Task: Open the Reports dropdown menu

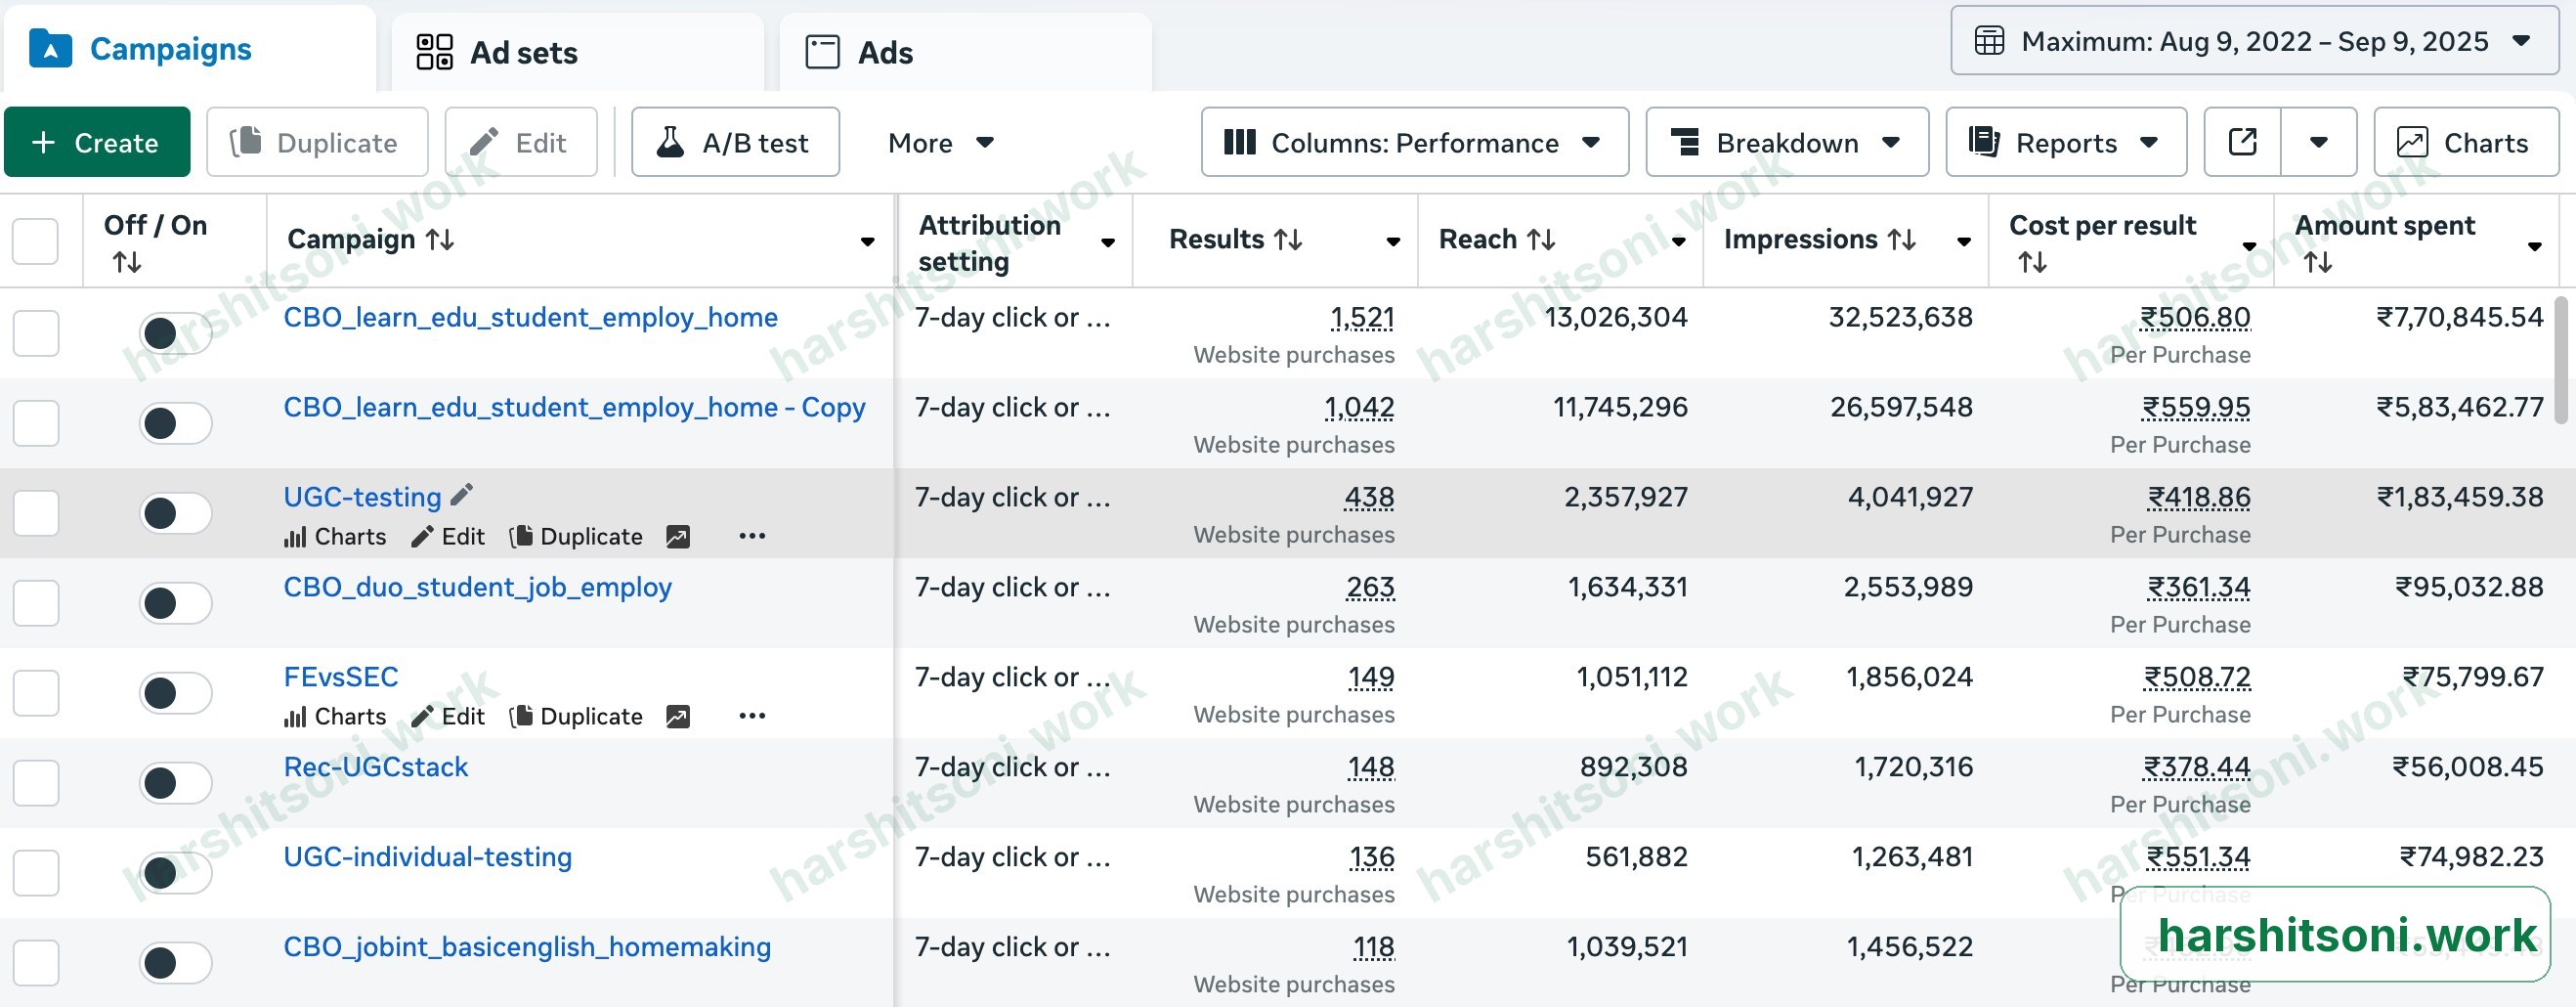Action: 2066,142
